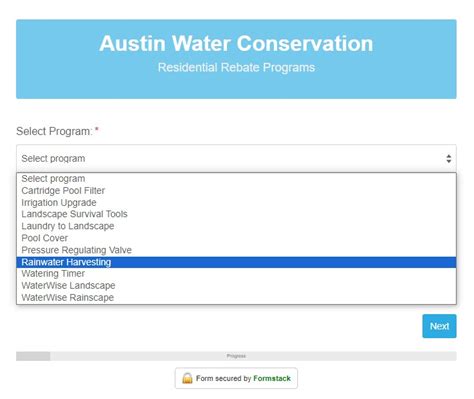Select the blank 'Select program' list entry
Viewport: 474px width, 399px height.
pyautogui.click(x=236, y=179)
